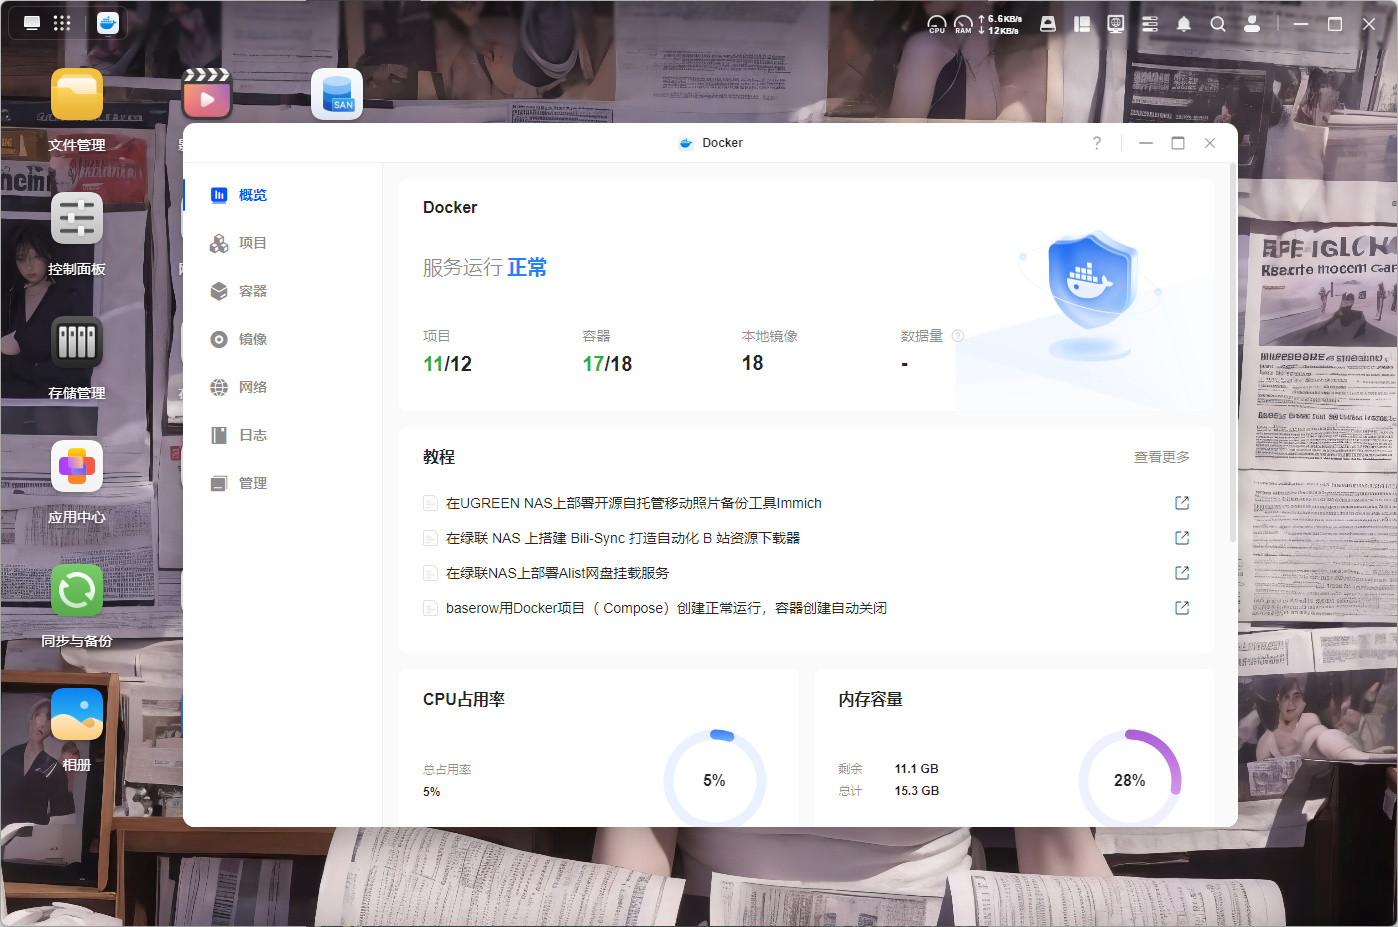Open the app grid launcher icon
This screenshot has height=927, width=1398.
pyautogui.click(x=62, y=23)
